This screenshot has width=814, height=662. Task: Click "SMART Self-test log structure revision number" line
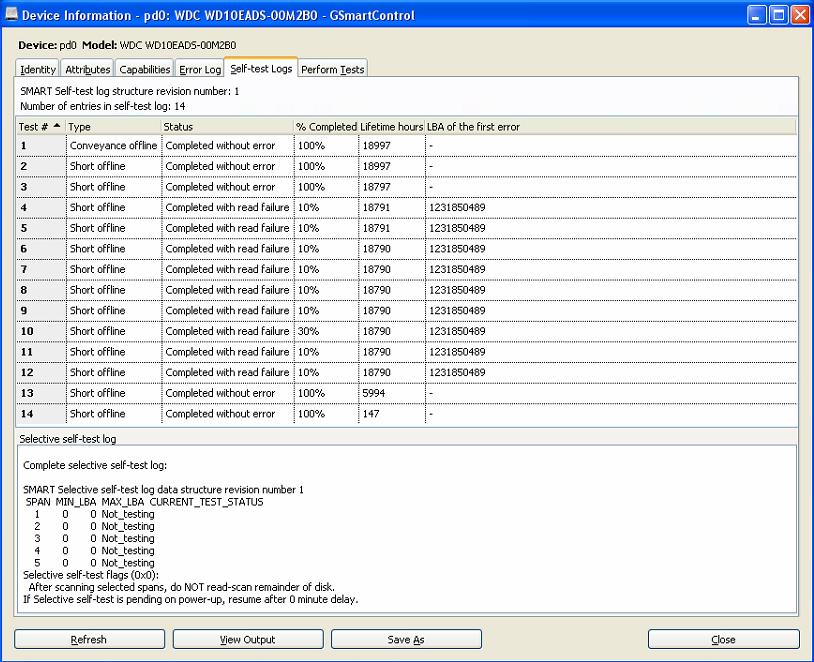pyautogui.click(x=130, y=91)
